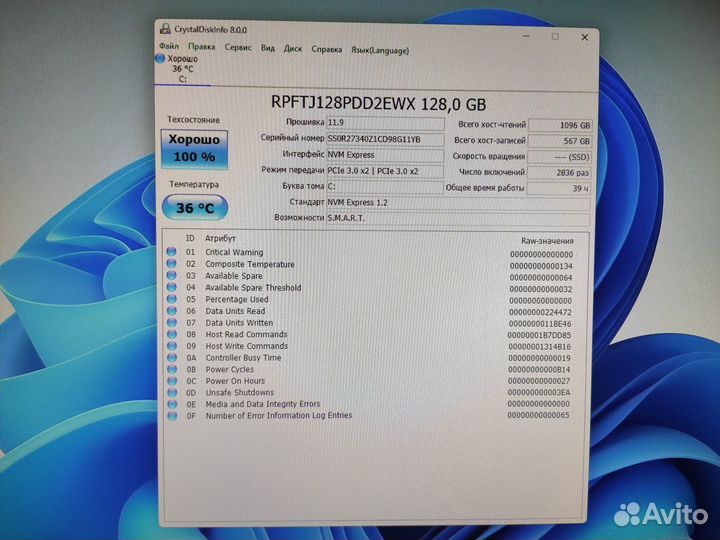Click the status icon for Data Units Read
This screenshot has width=720, height=540.
click(171, 310)
